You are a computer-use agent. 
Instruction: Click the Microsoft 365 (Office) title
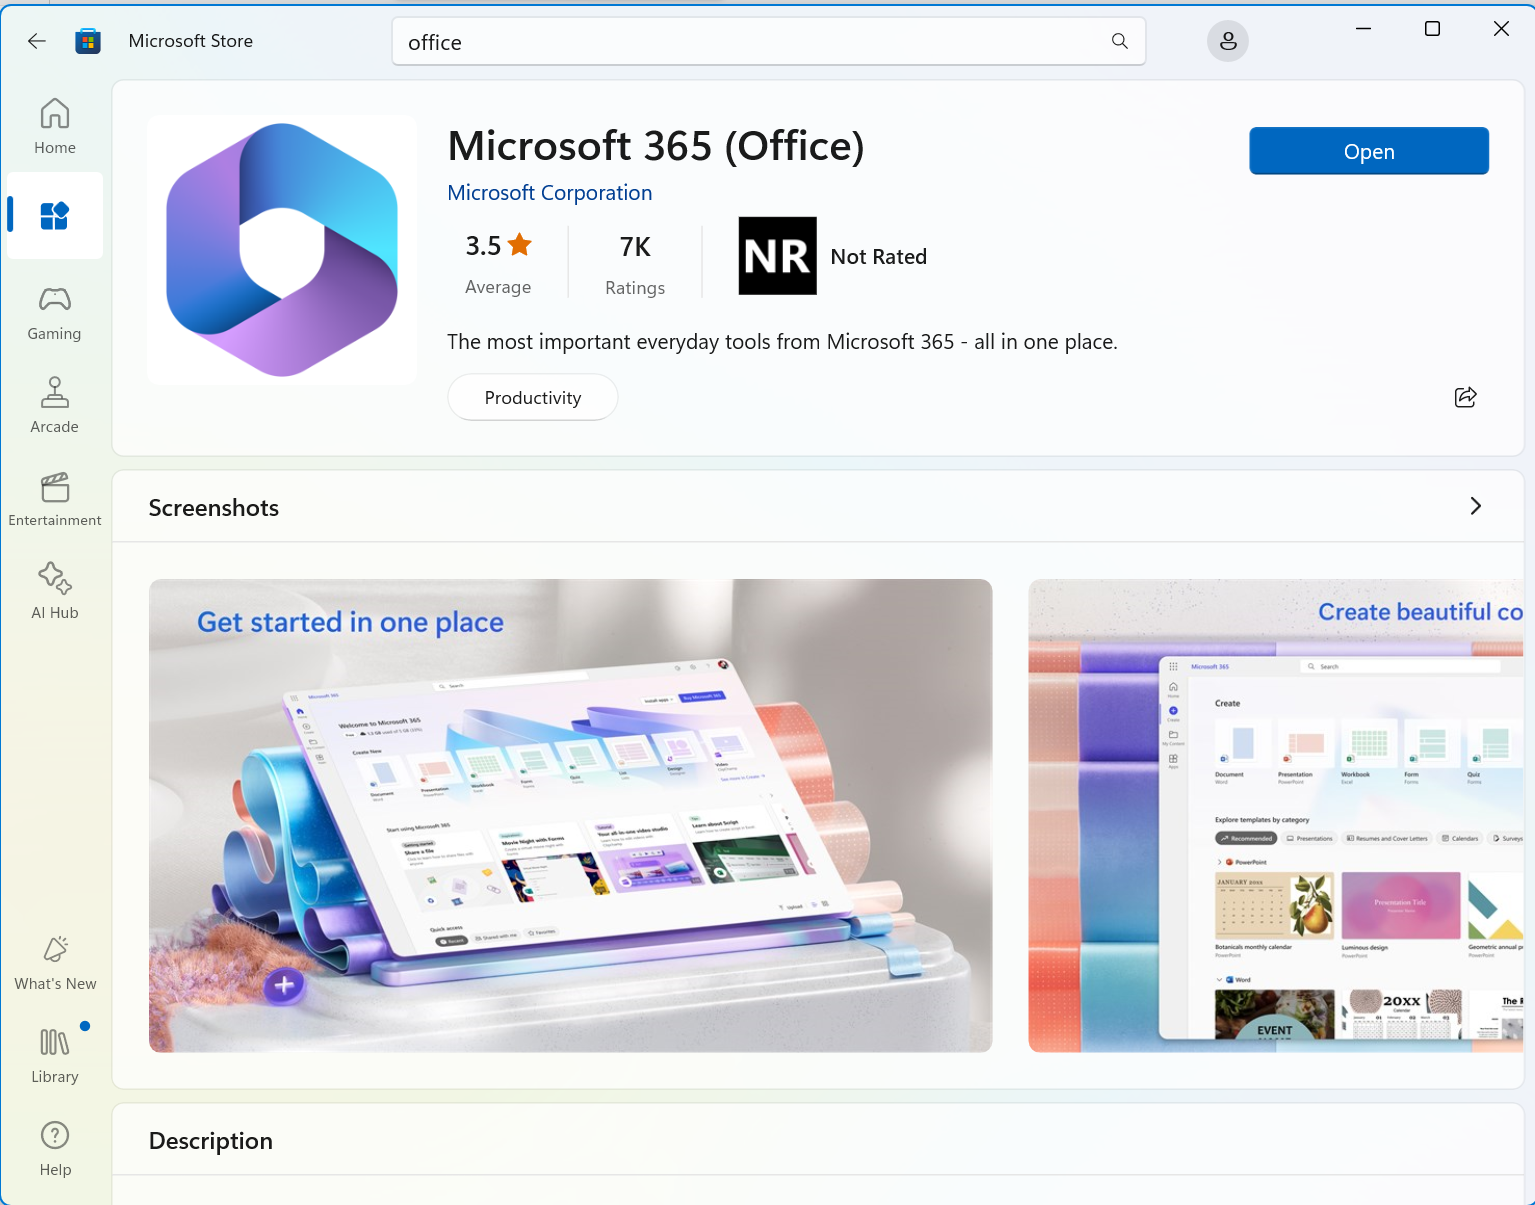[x=655, y=146]
